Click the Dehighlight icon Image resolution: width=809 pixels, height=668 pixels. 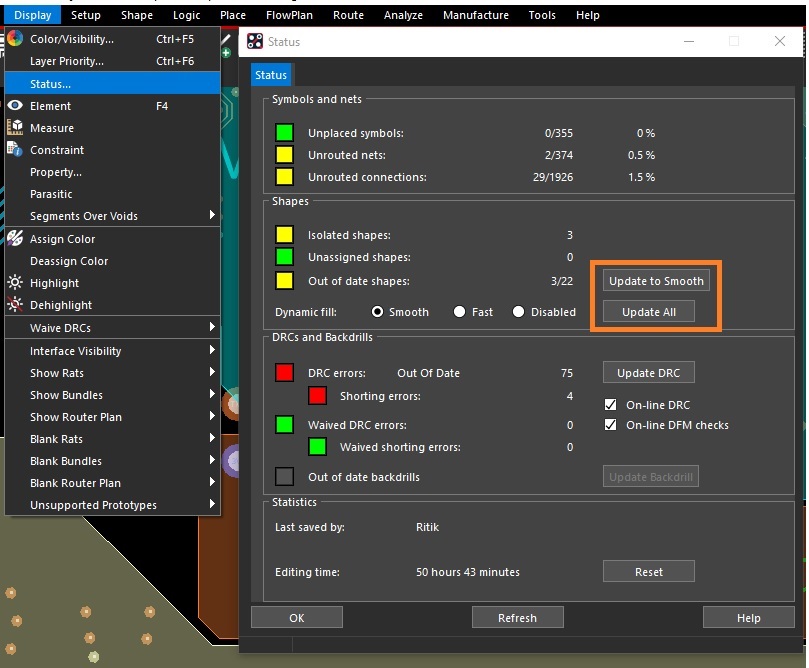pos(15,305)
